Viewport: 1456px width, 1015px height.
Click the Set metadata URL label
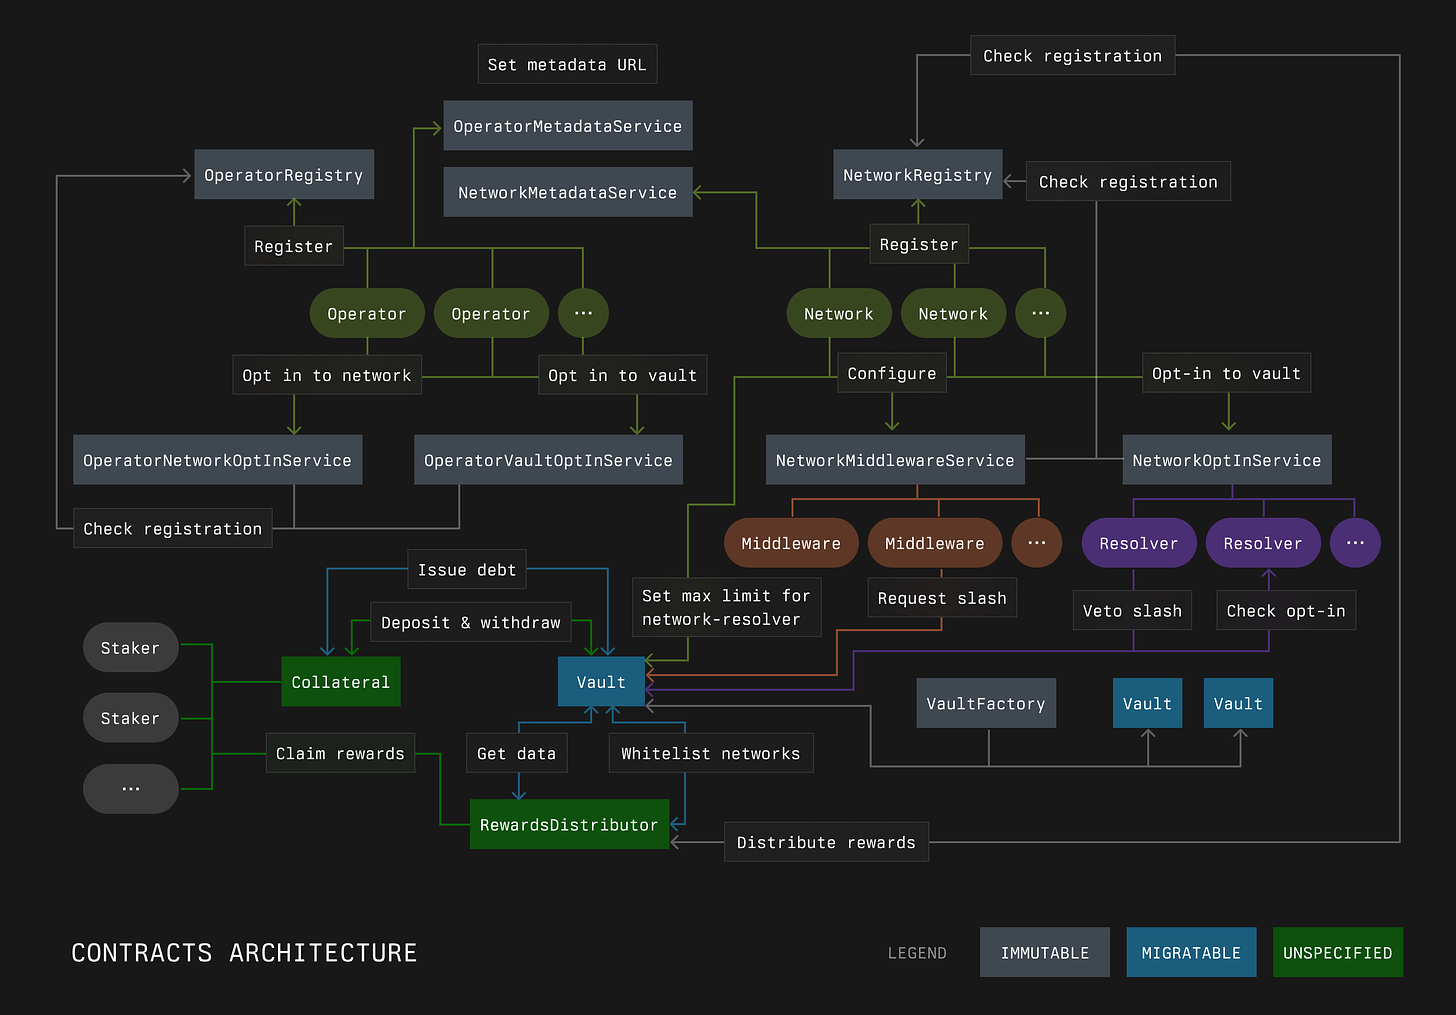click(567, 64)
